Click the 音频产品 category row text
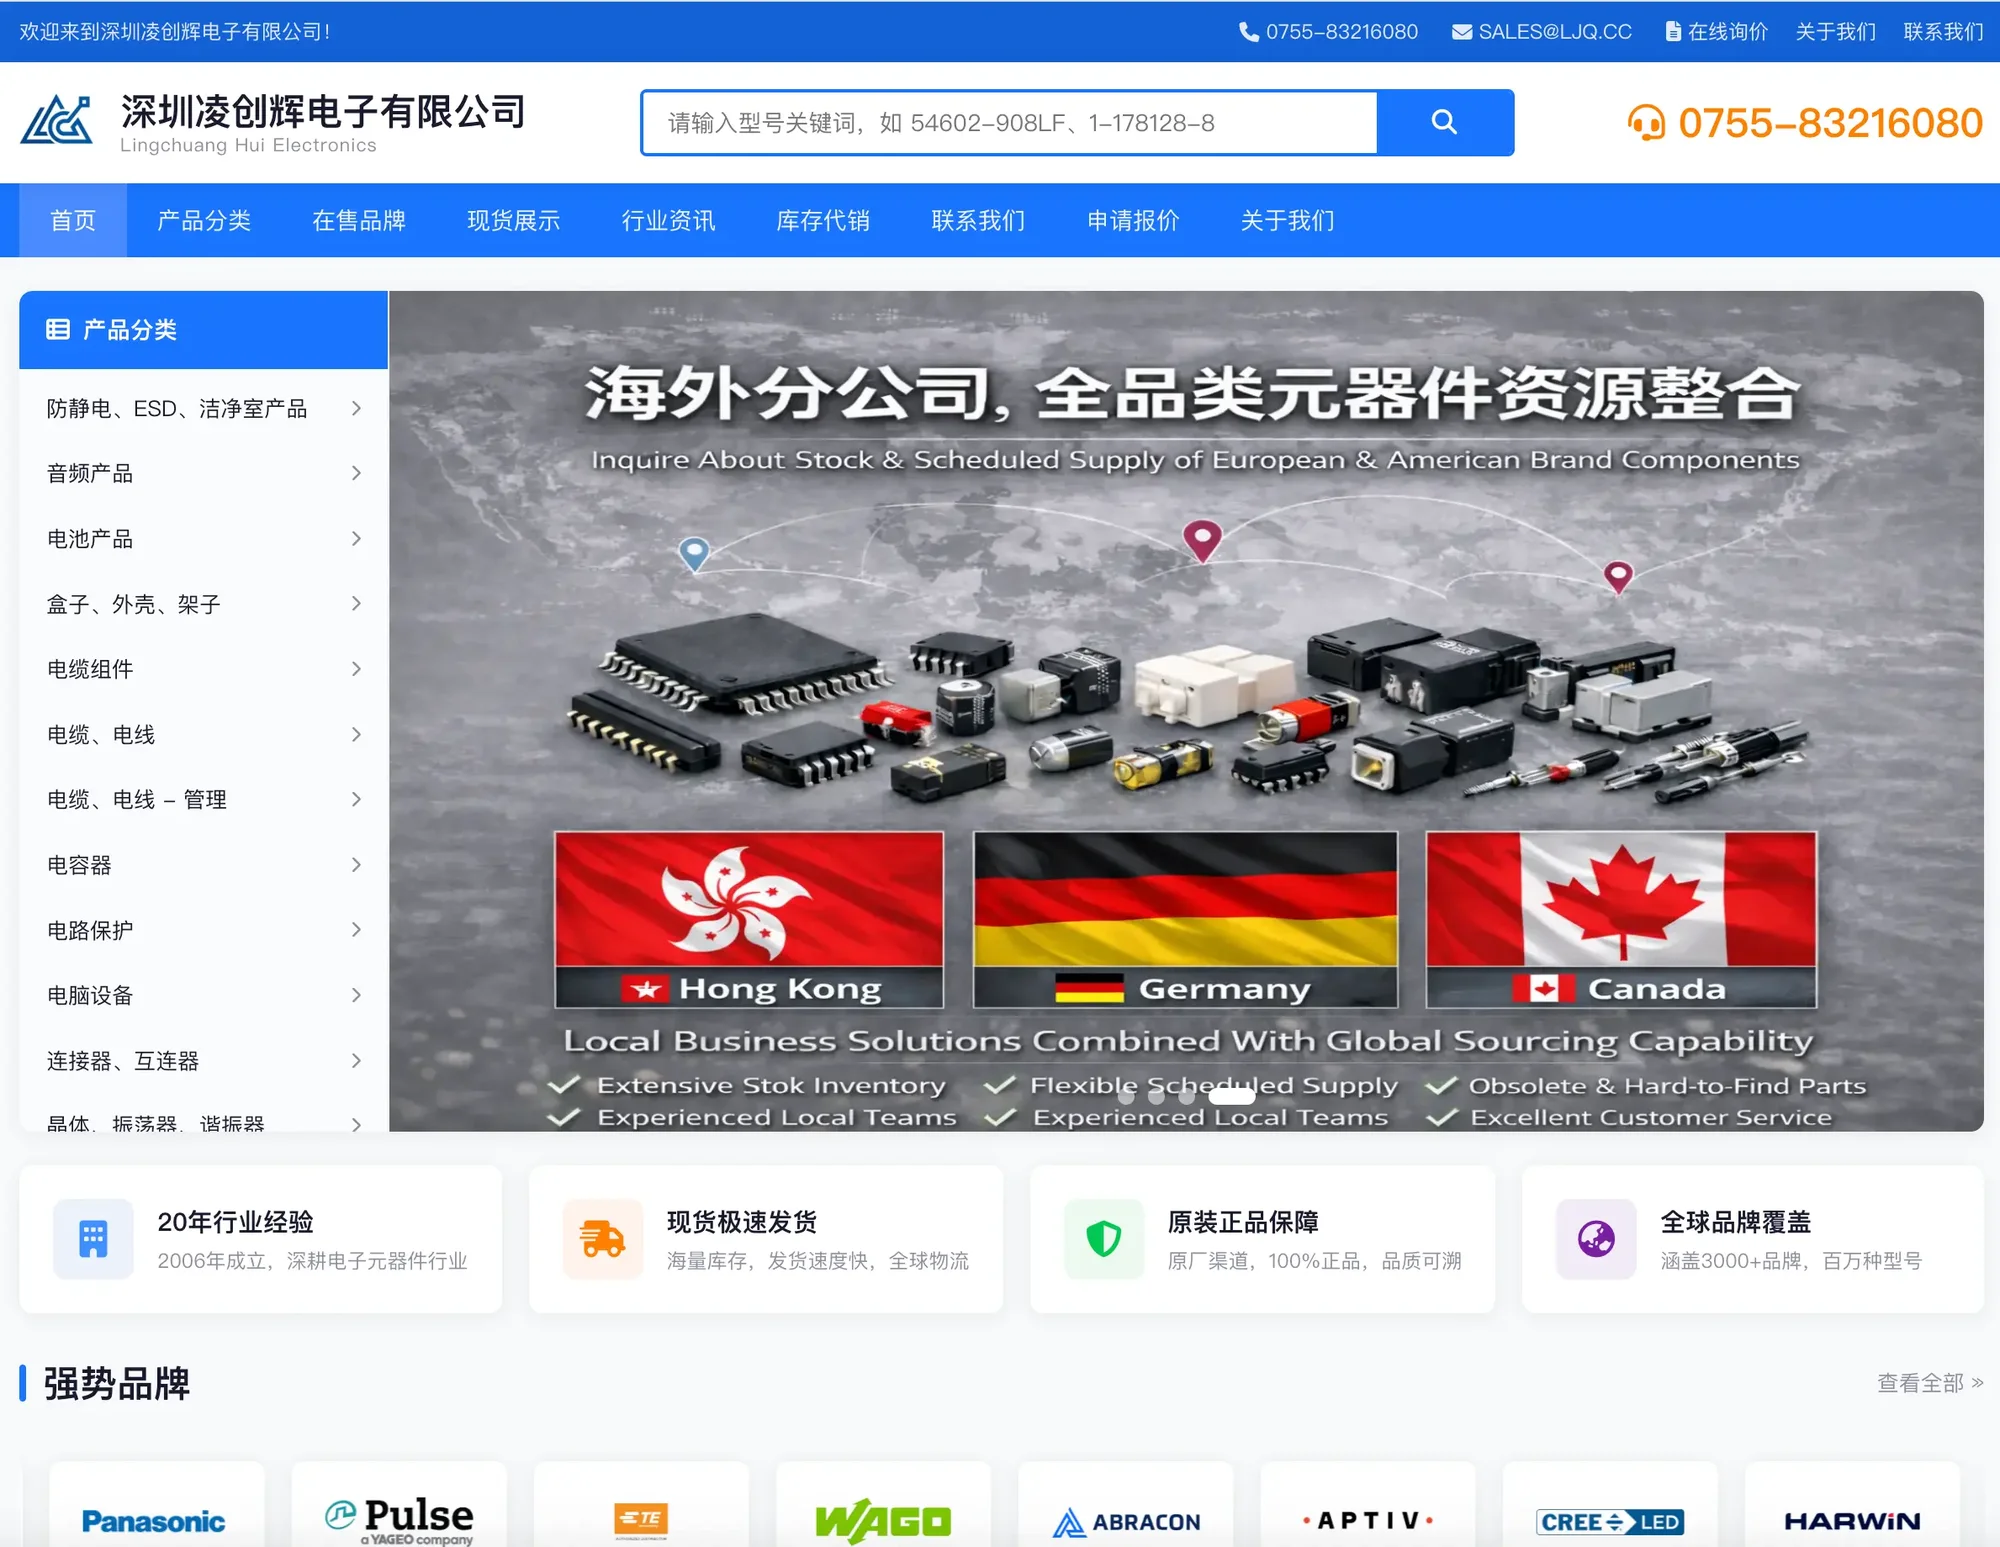This screenshot has width=2000, height=1547. pos(90,473)
